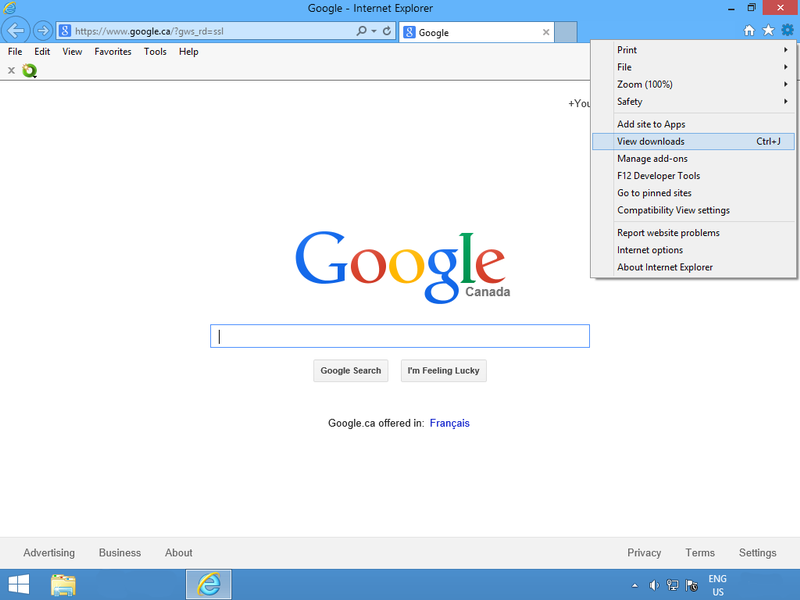Open the Settings footer link
This screenshot has height=600, width=800.
pyautogui.click(x=758, y=553)
